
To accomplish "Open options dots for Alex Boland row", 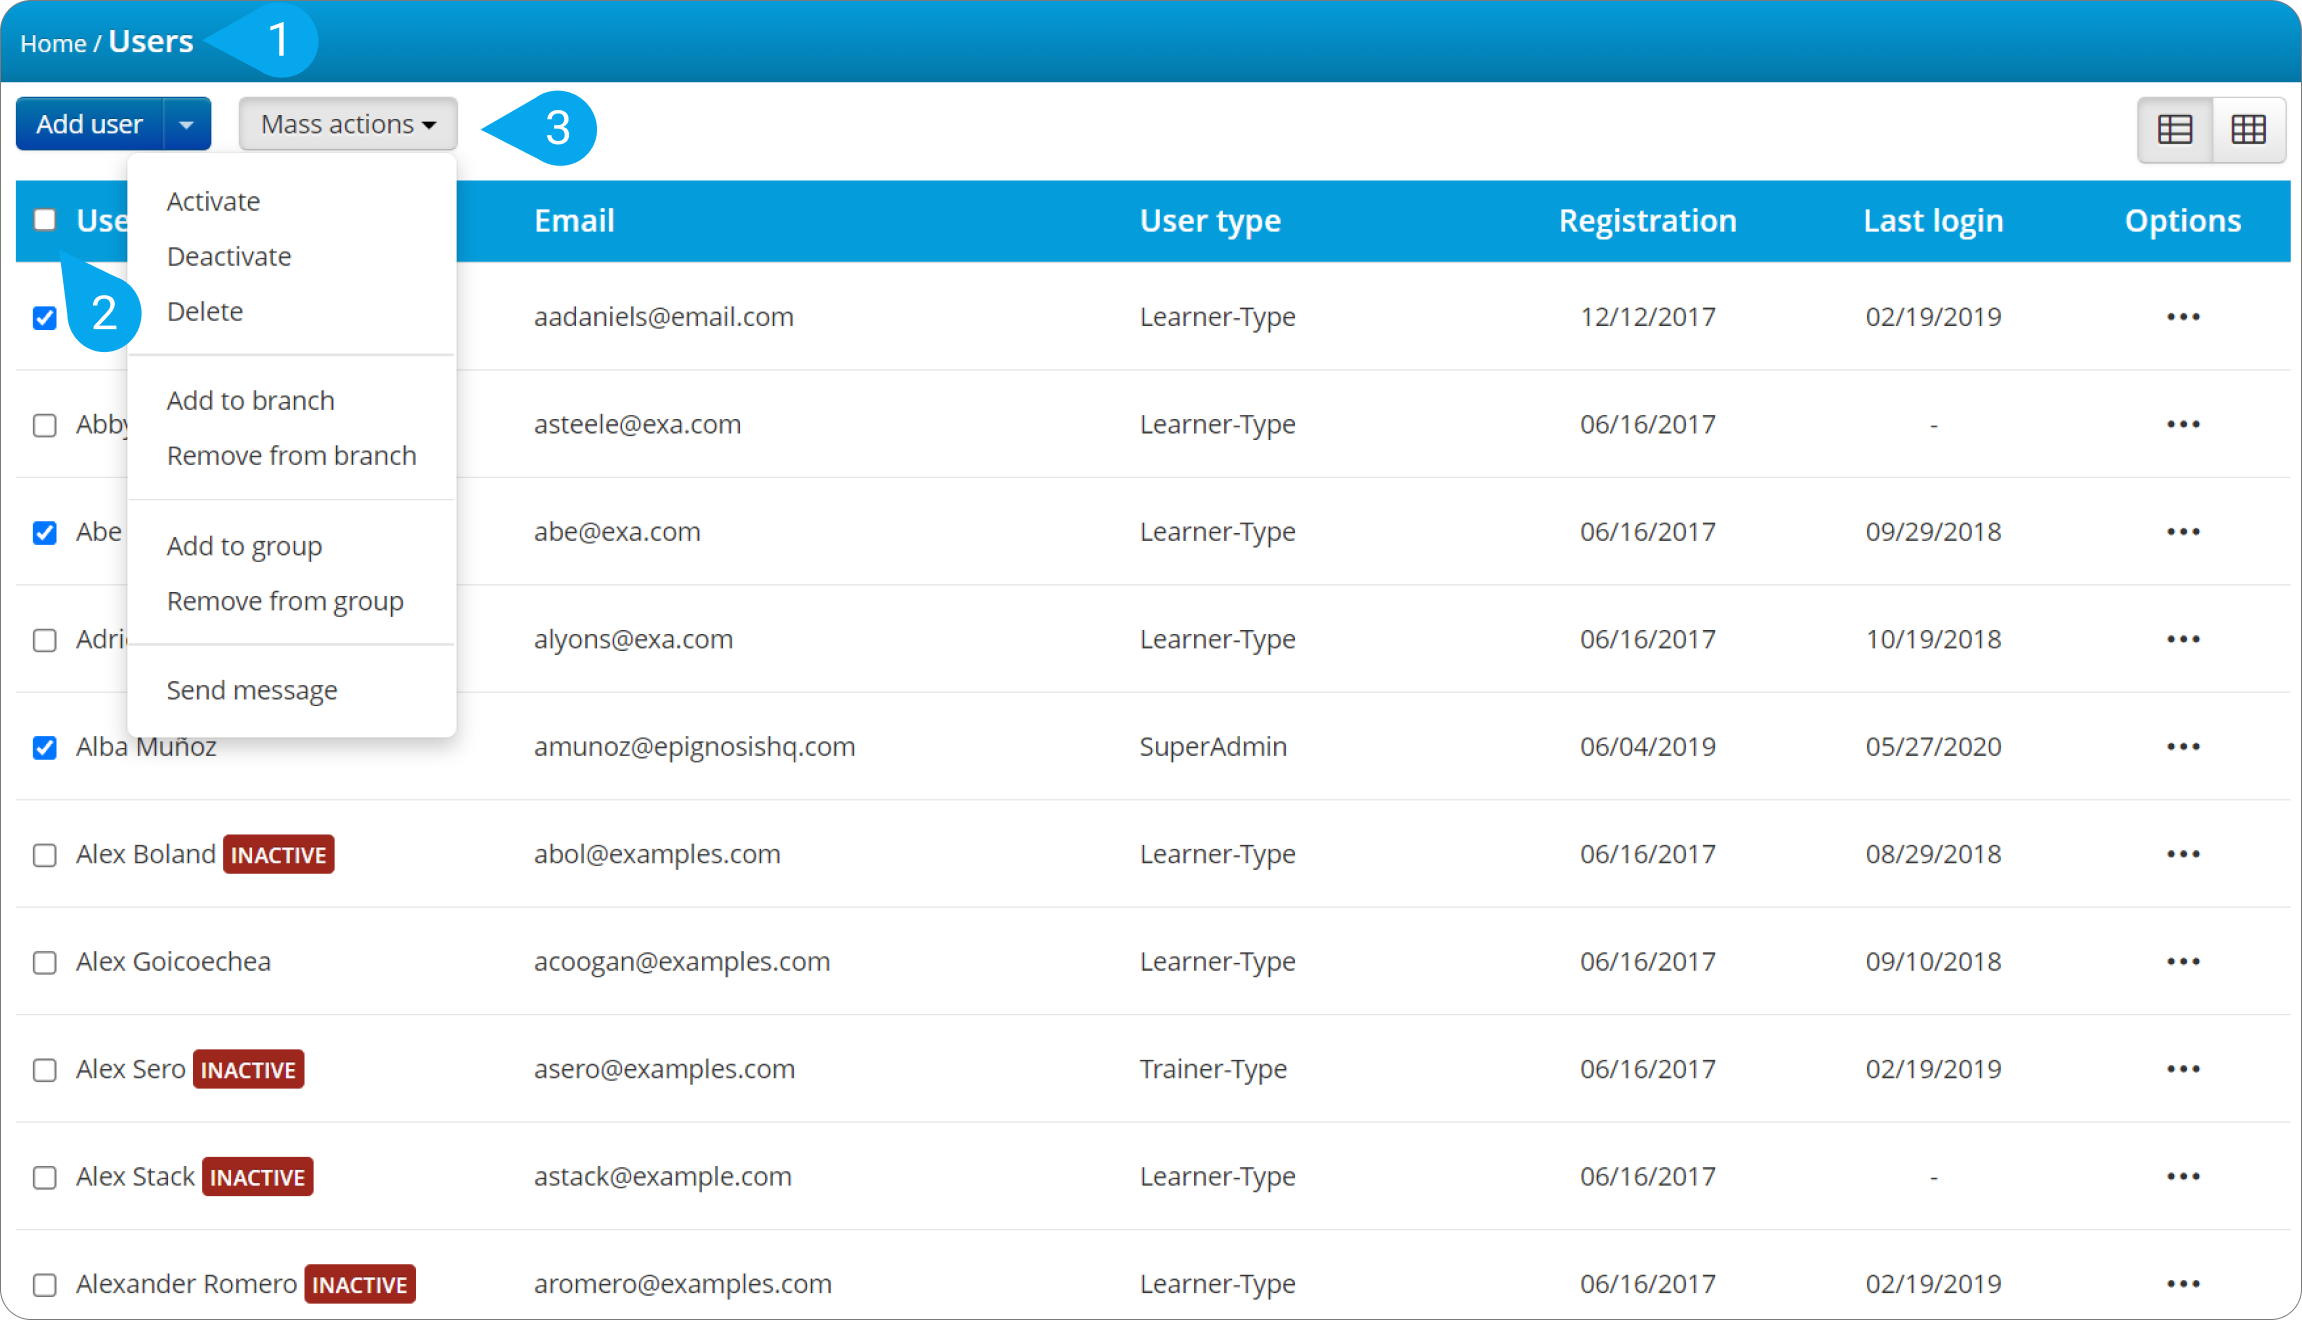I will [2183, 854].
